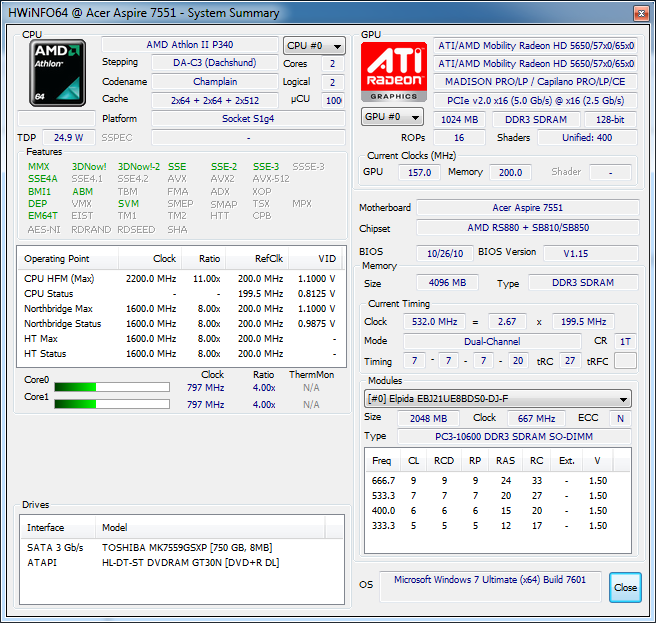
Task: Click the Model column header in Drives
Action: pyautogui.click(x=115, y=527)
